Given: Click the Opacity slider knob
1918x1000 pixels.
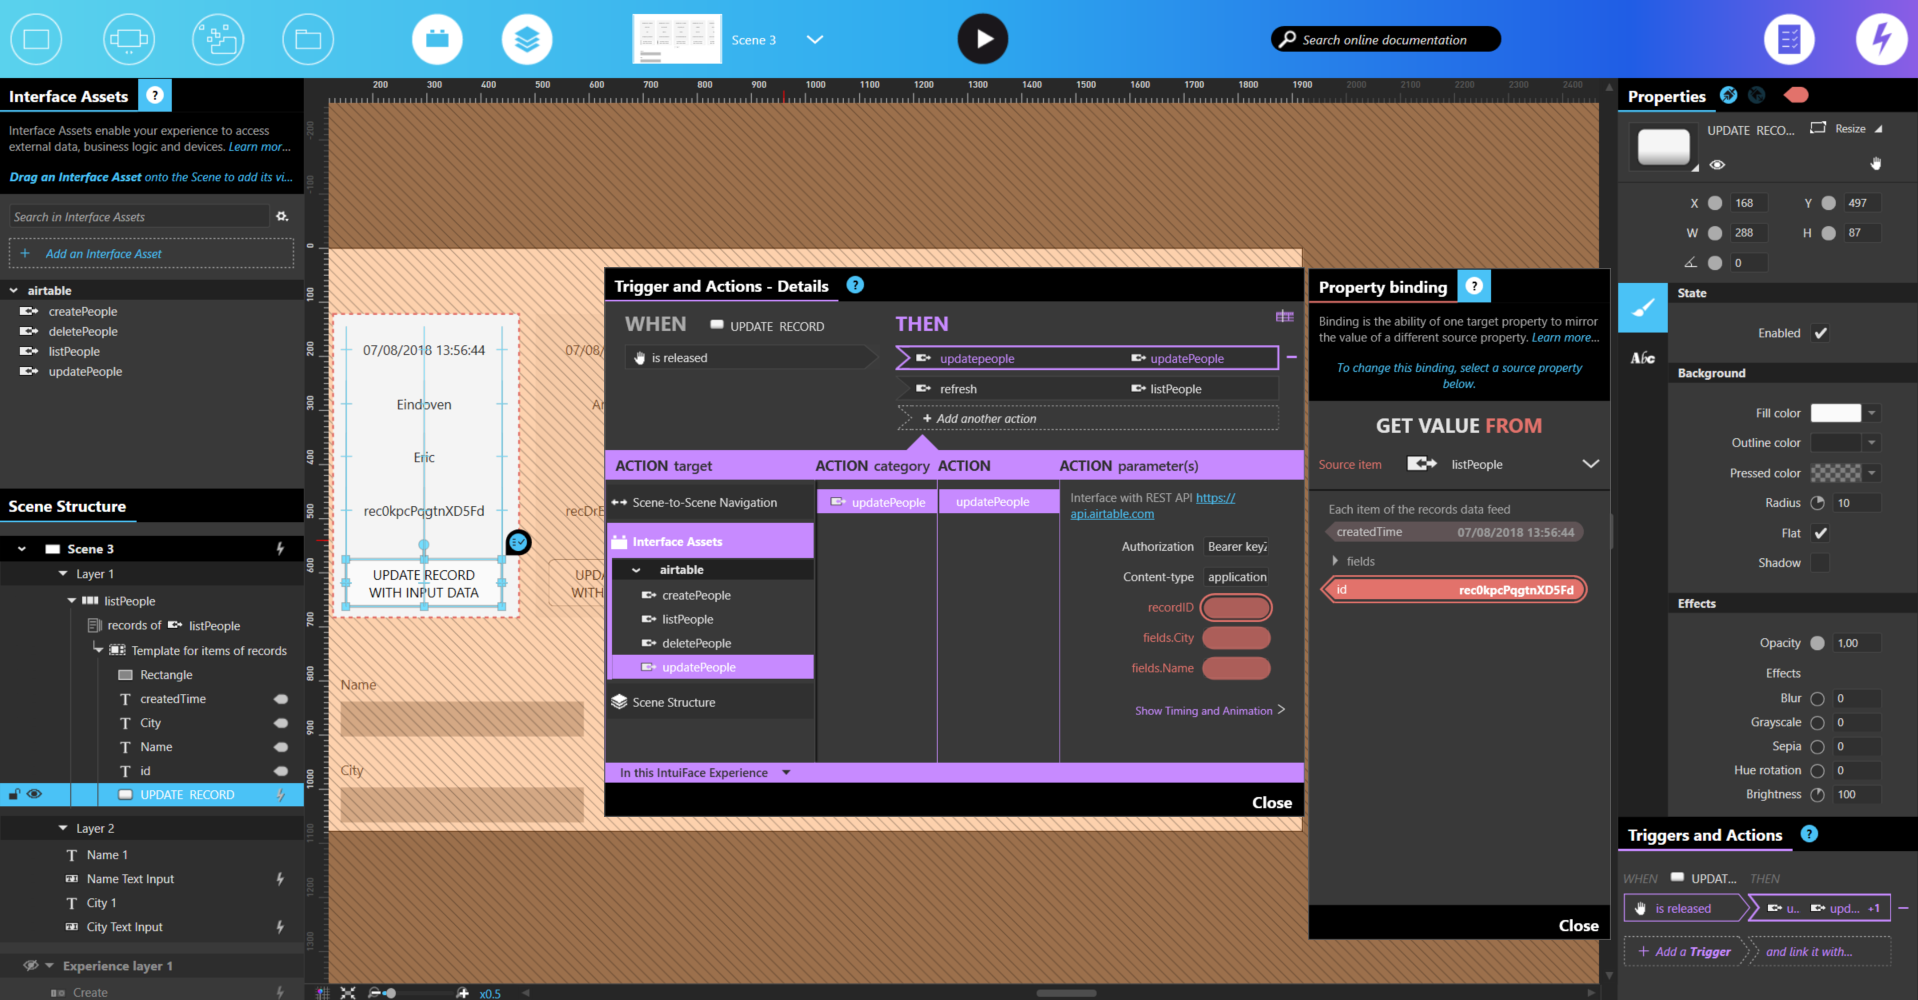Looking at the screenshot, I should click(x=1817, y=643).
